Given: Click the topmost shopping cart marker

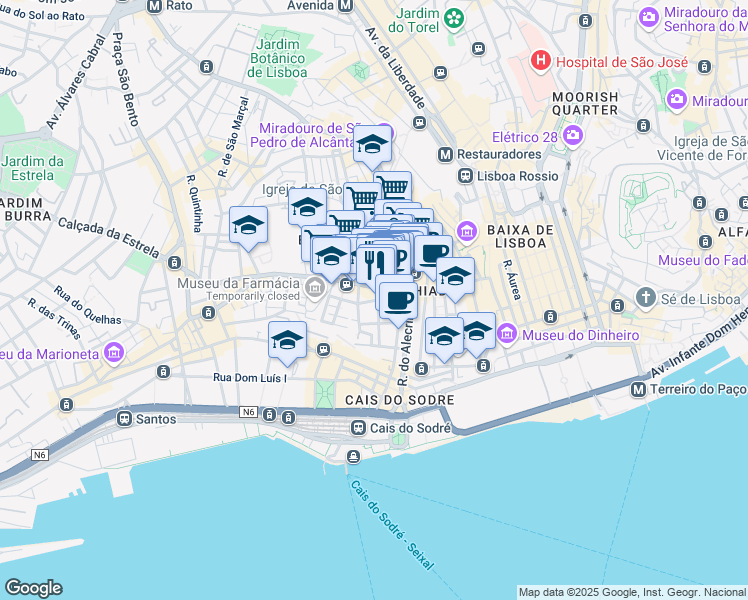Looking at the screenshot, I should click(393, 186).
